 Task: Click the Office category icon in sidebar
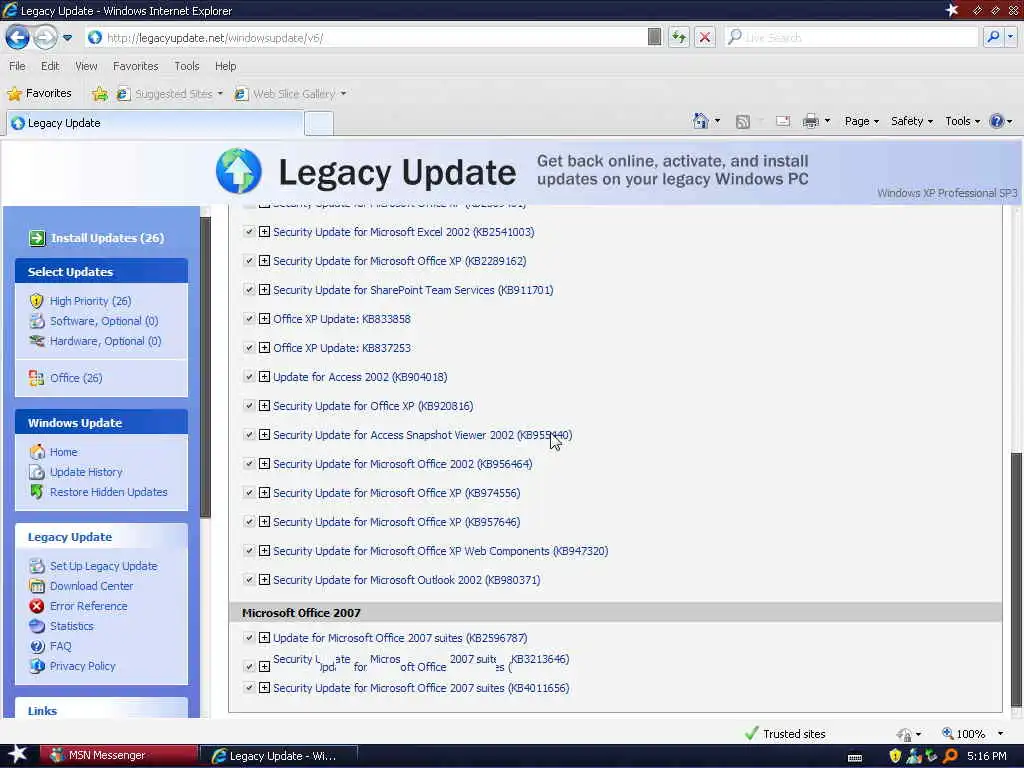37,378
